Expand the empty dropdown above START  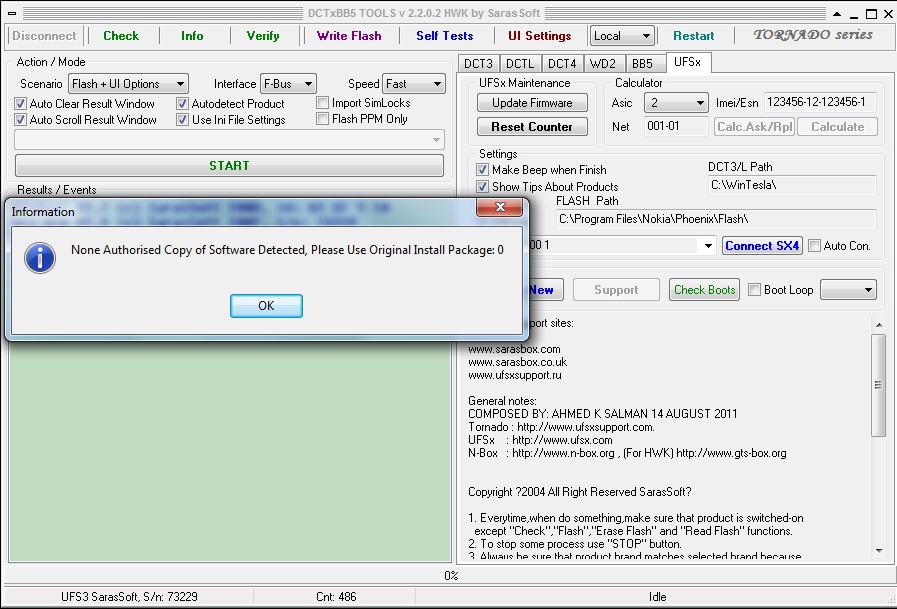[229, 140]
